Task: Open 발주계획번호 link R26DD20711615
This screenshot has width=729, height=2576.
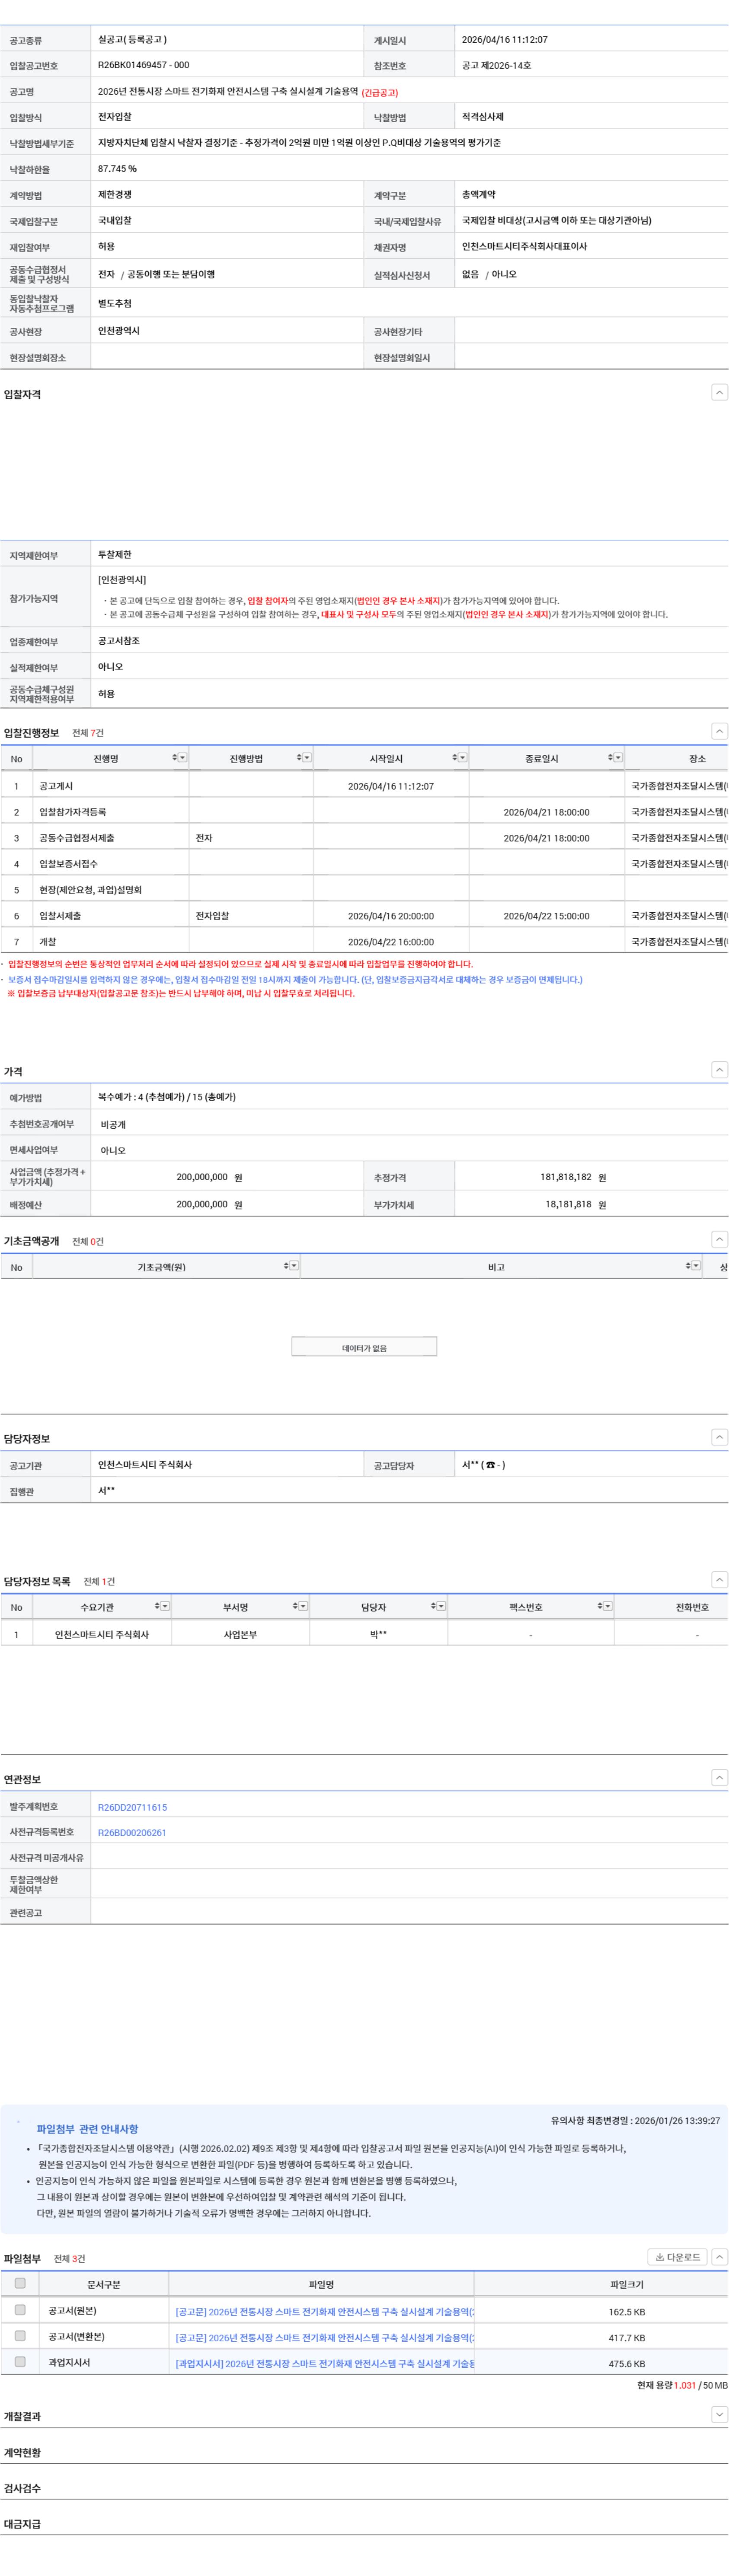Action: pyautogui.click(x=132, y=1807)
